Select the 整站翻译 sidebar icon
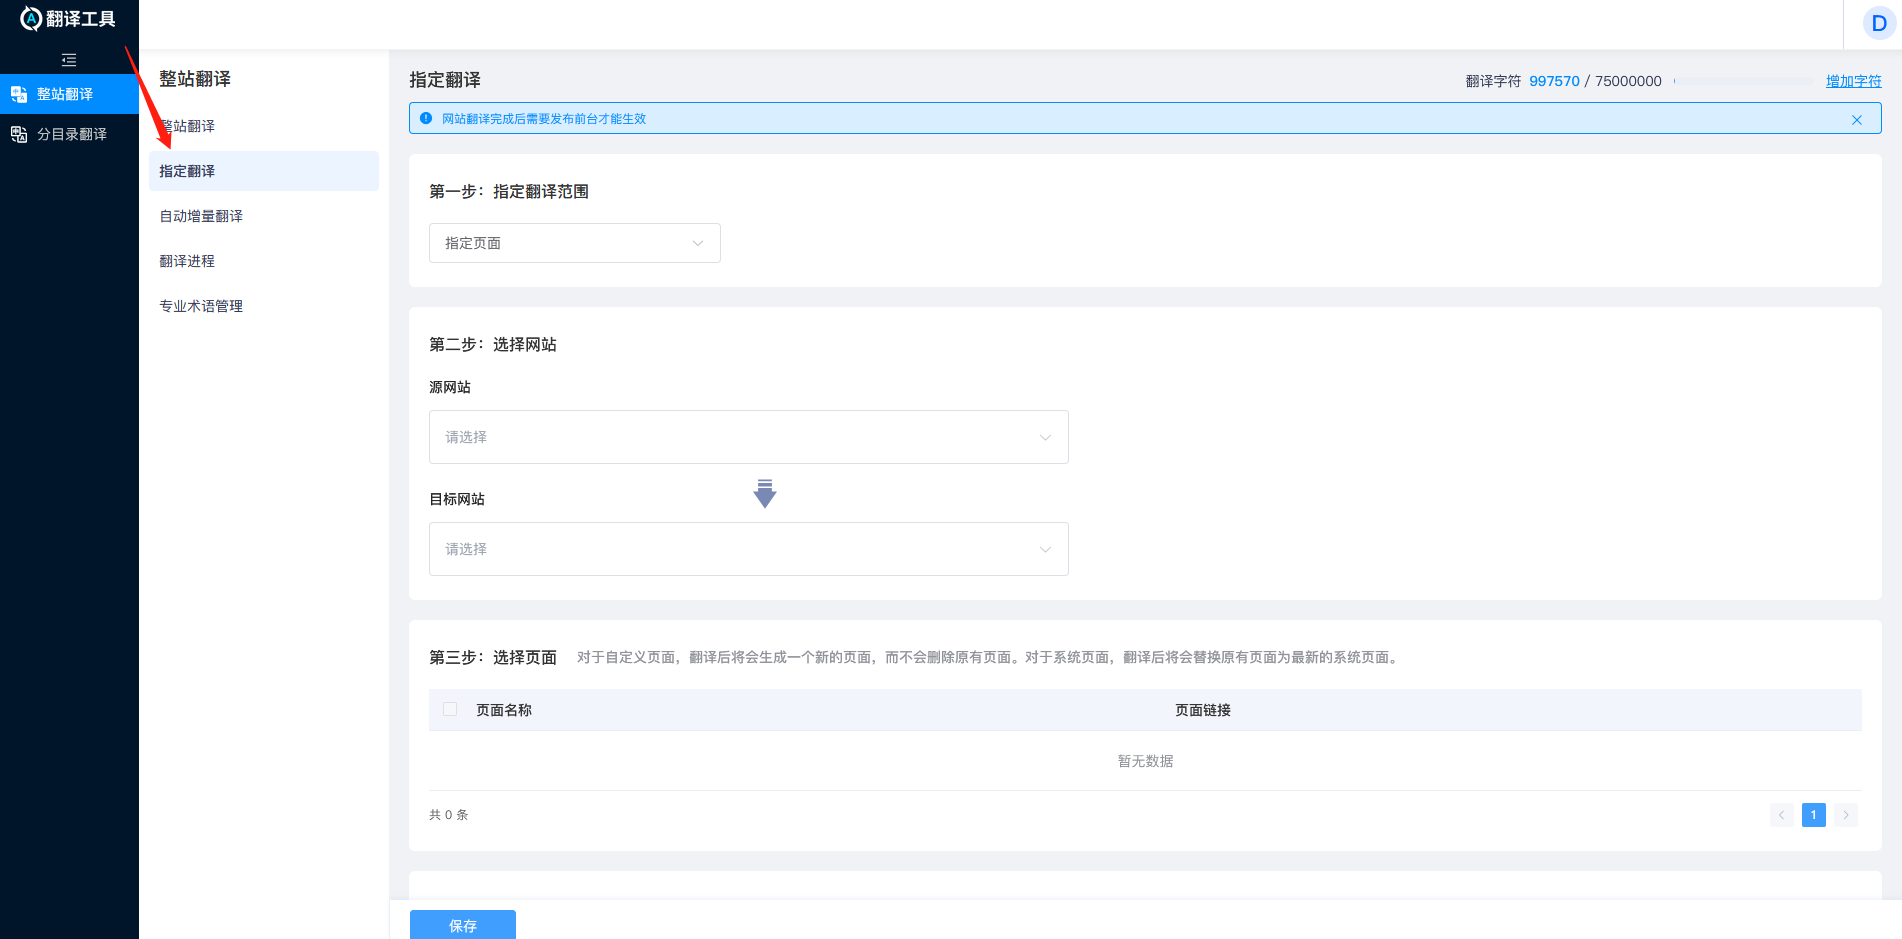The height and width of the screenshot is (939, 1902). (18, 93)
